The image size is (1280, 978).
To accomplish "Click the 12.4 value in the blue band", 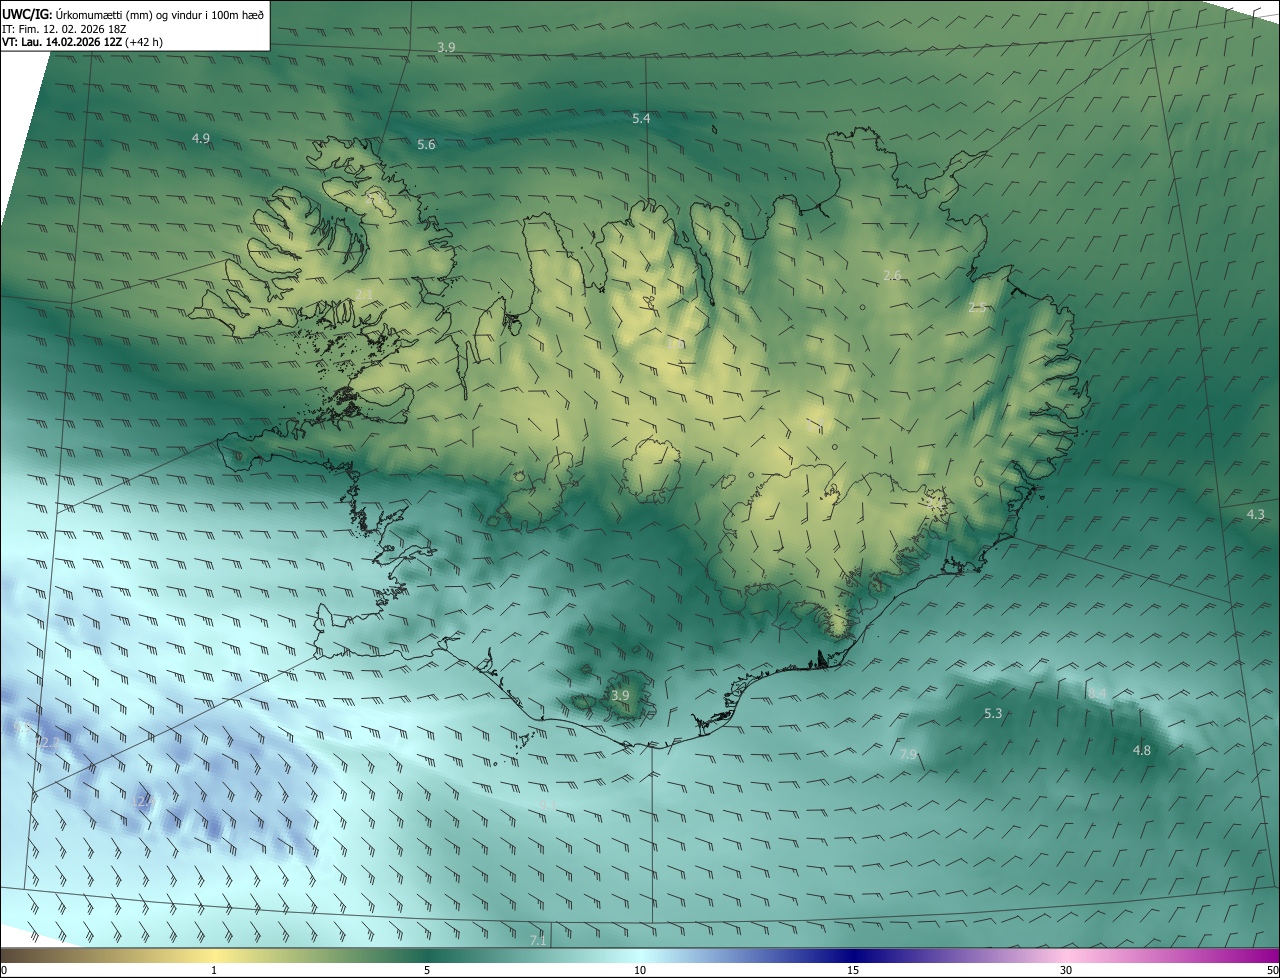I will pyautogui.click(x=146, y=800).
